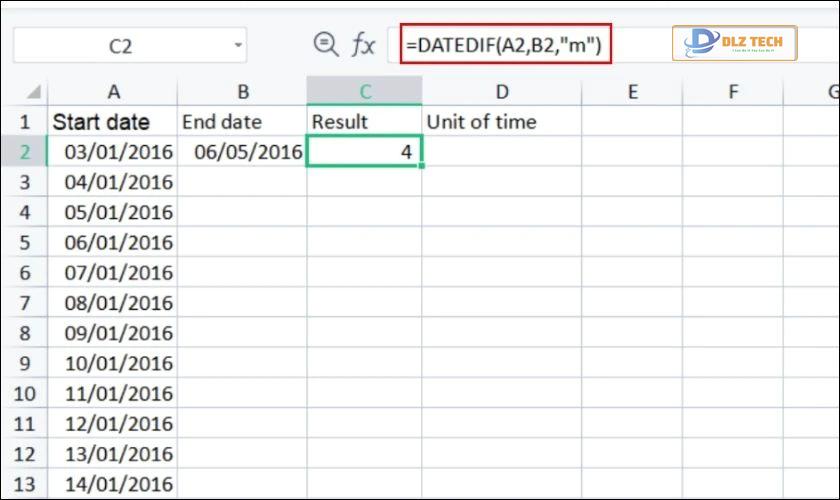The image size is (840, 500).
Task: Click the fill handle of cell C2
Action: point(422,166)
